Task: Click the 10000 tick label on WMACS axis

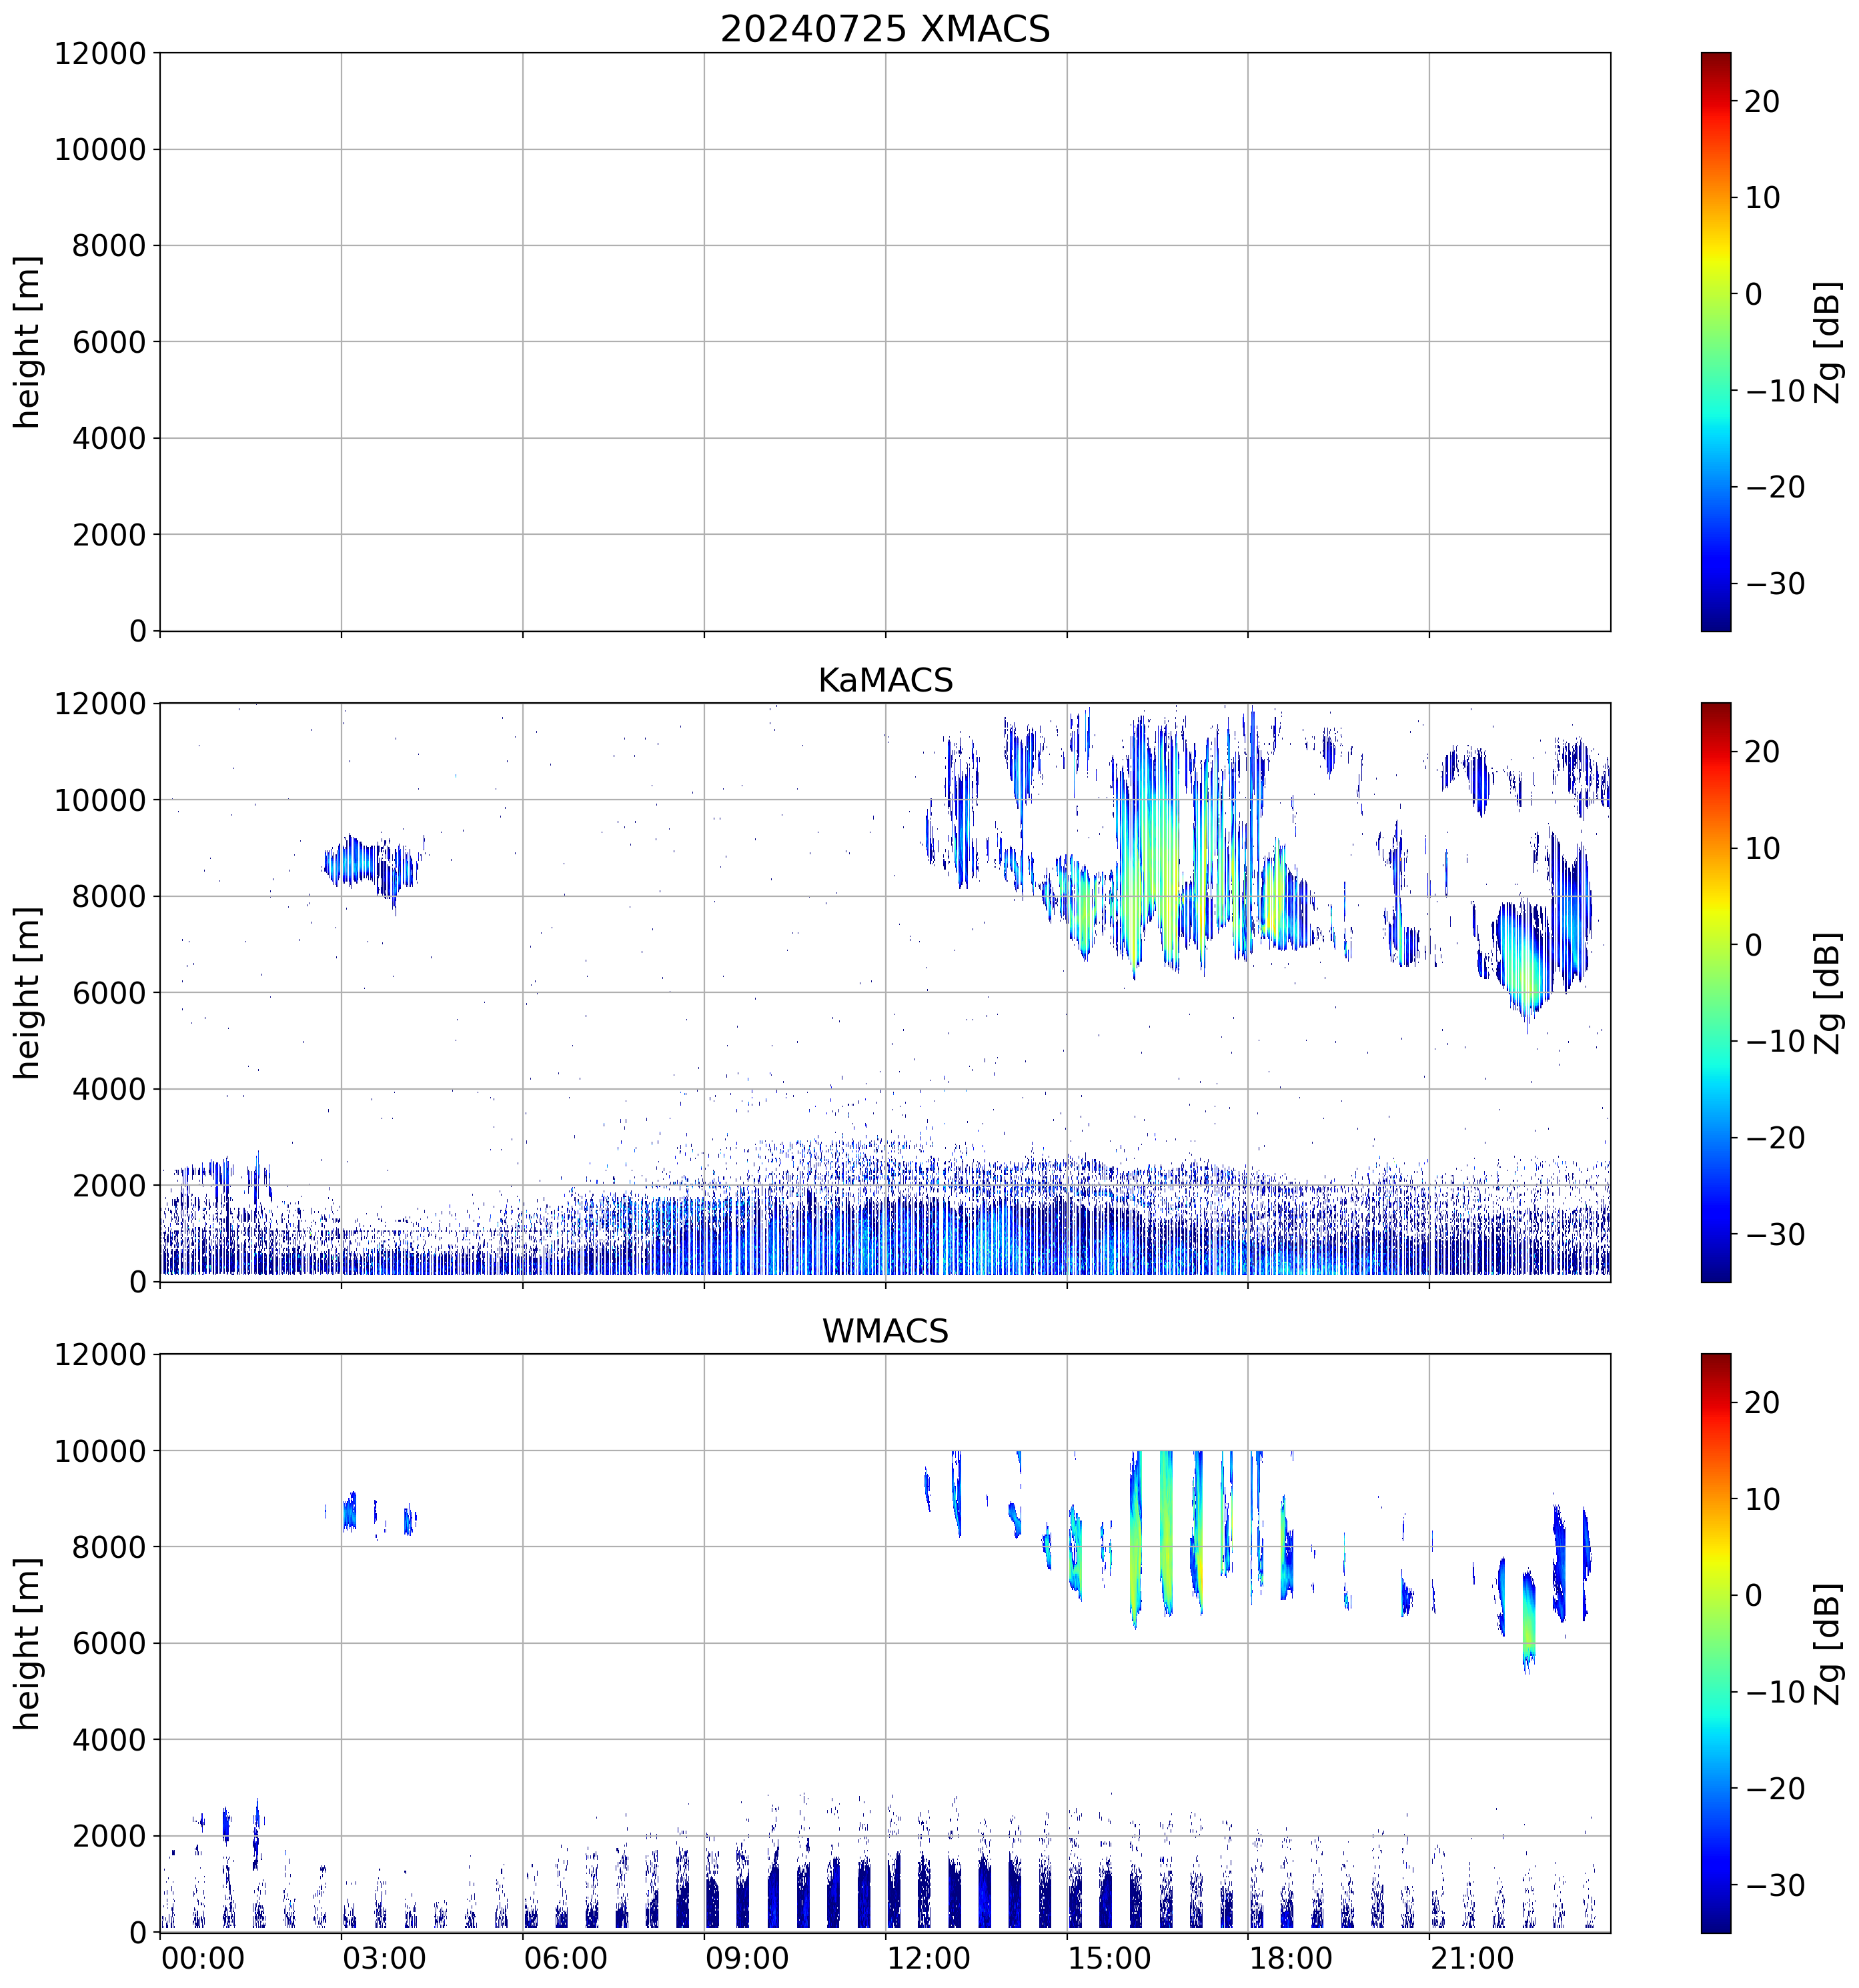Action: [100, 1451]
